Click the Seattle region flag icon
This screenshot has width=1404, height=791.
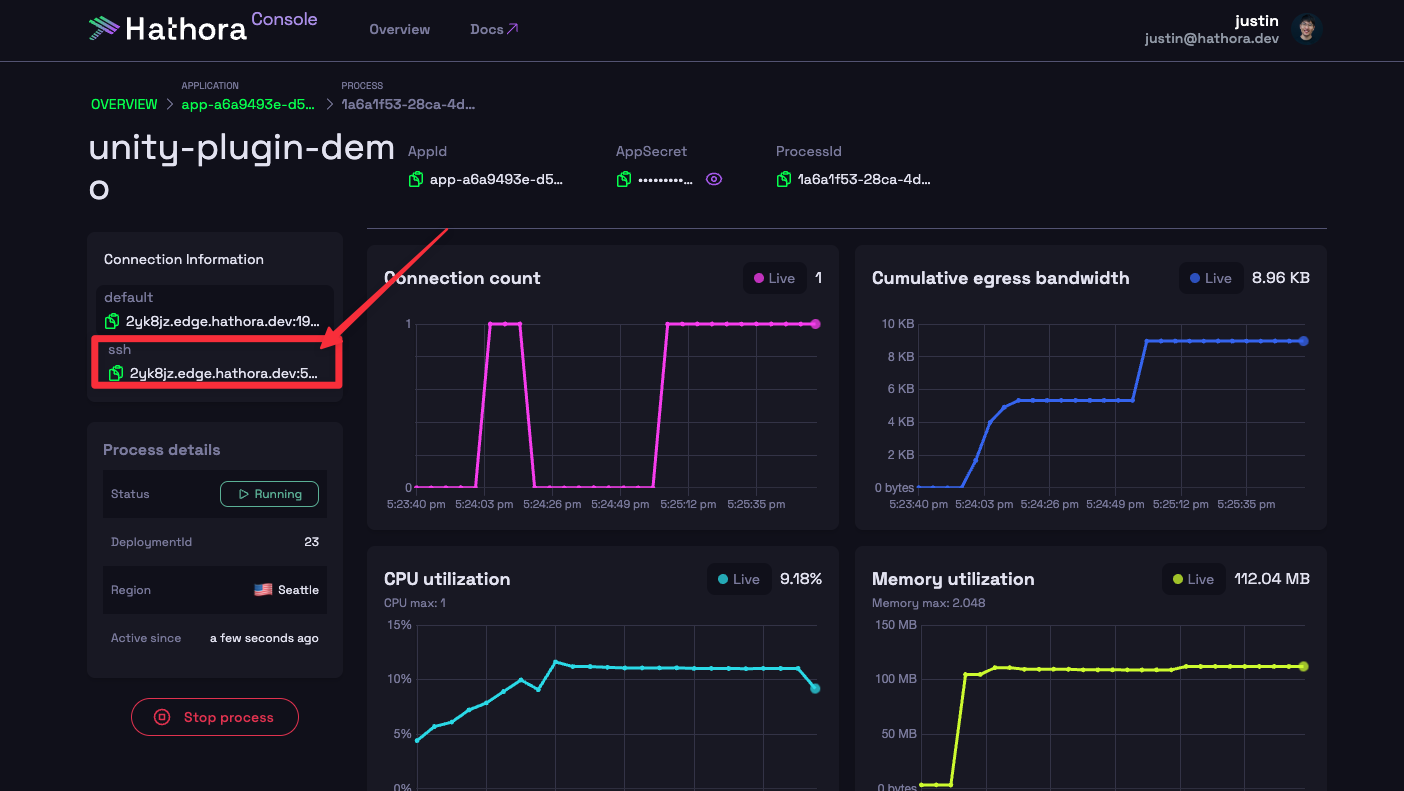tap(263, 590)
